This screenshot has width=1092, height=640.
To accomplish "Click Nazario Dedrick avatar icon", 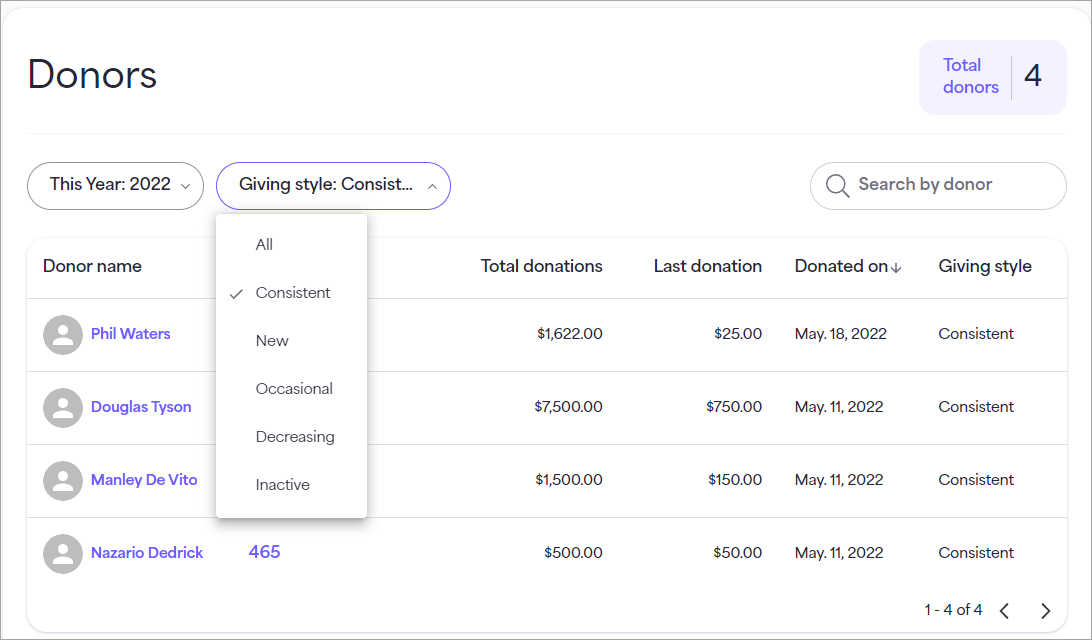I will coord(63,554).
